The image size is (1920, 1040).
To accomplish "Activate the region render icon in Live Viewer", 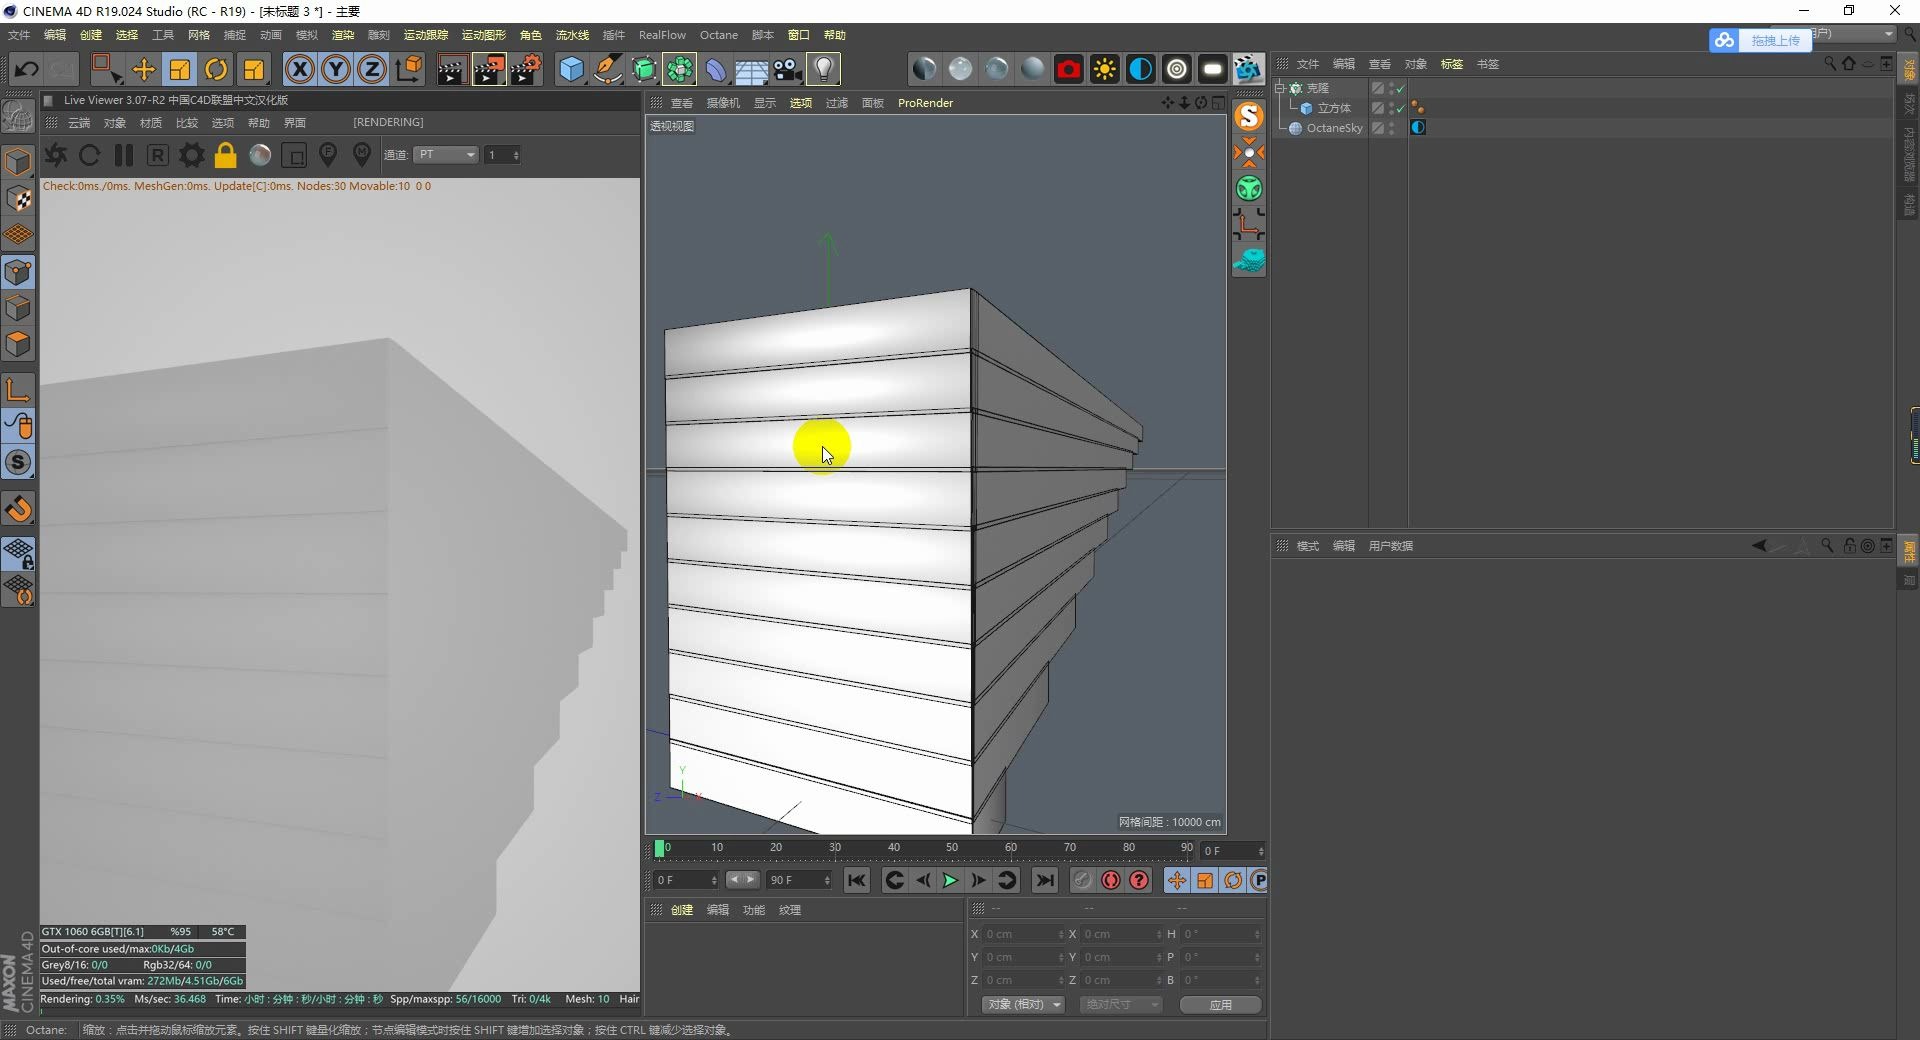I will (x=294, y=156).
